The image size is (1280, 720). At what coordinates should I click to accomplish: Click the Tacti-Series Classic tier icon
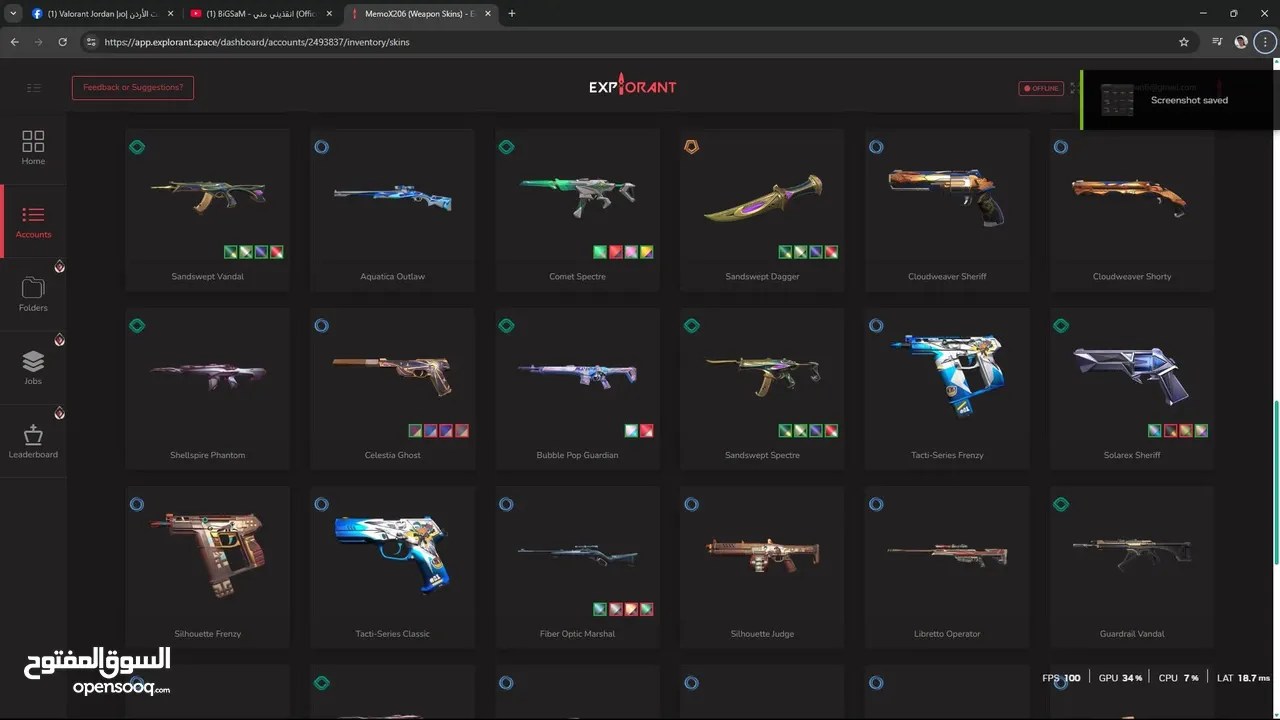(x=321, y=505)
